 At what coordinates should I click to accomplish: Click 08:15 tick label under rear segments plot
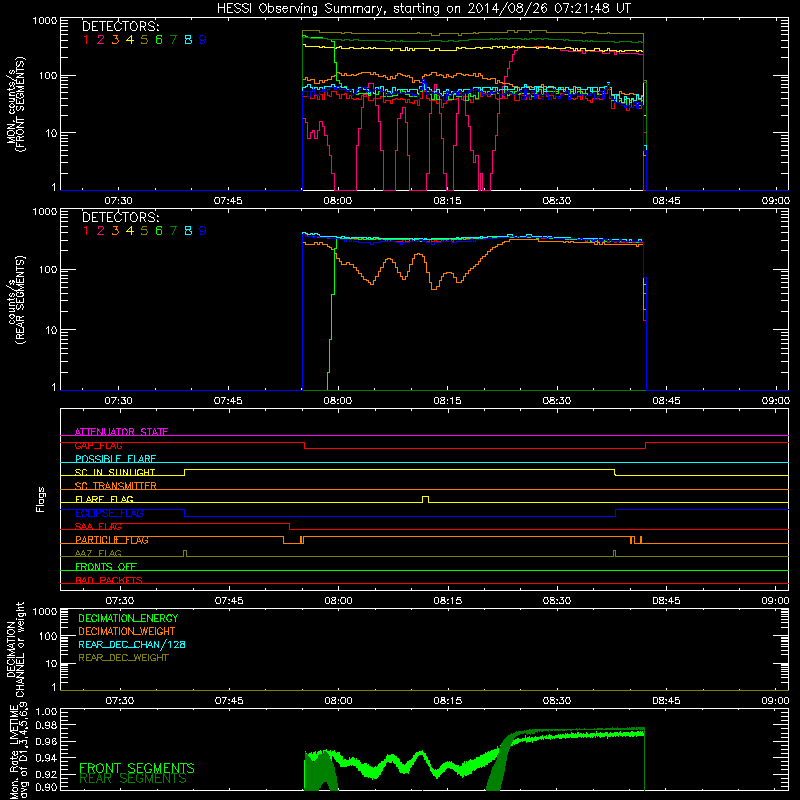click(447, 401)
